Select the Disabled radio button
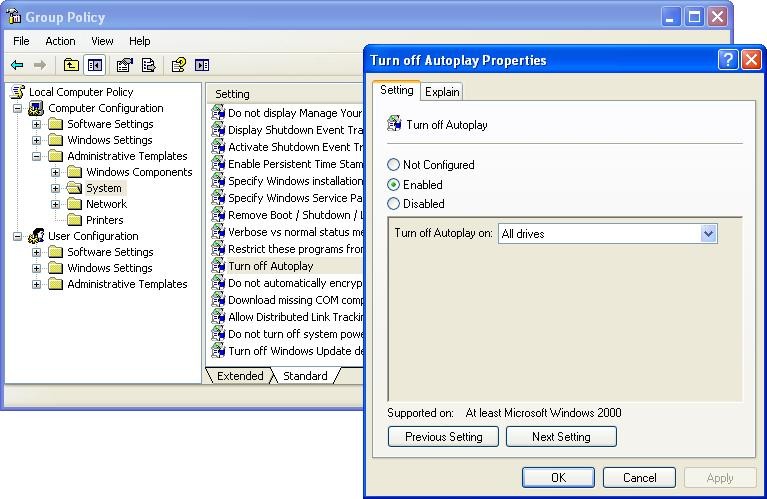Image resolution: width=767 pixels, height=499 pixels. tap(394, 204)
